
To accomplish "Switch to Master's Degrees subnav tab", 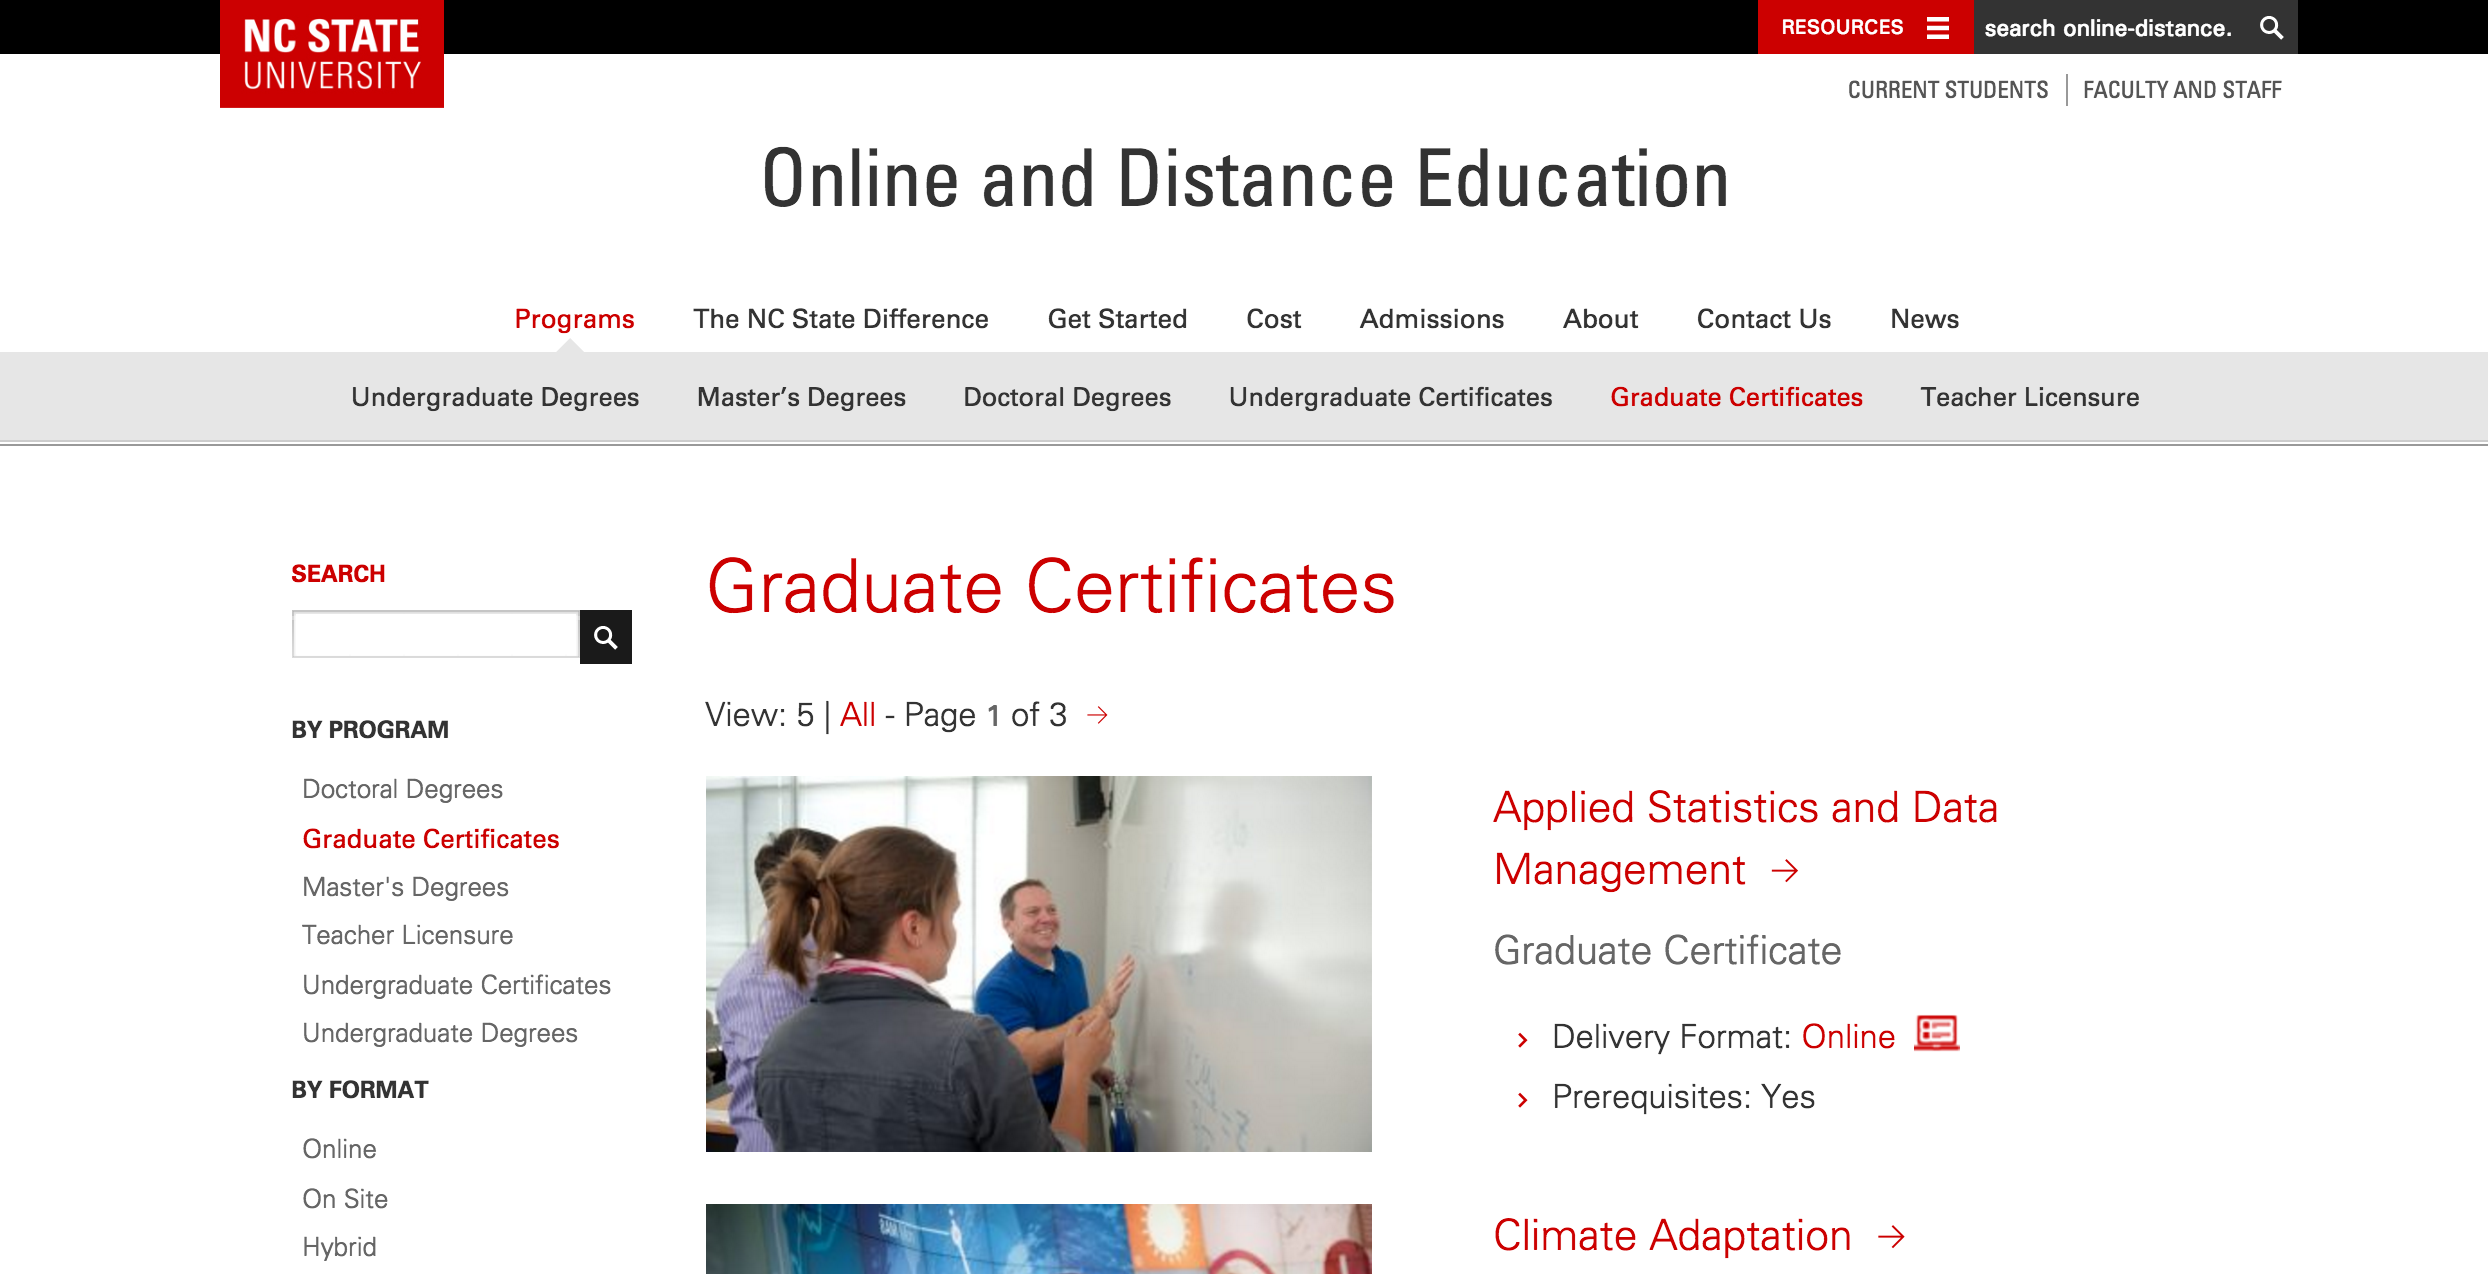I will pyautogui.click(x=801, y=397).
